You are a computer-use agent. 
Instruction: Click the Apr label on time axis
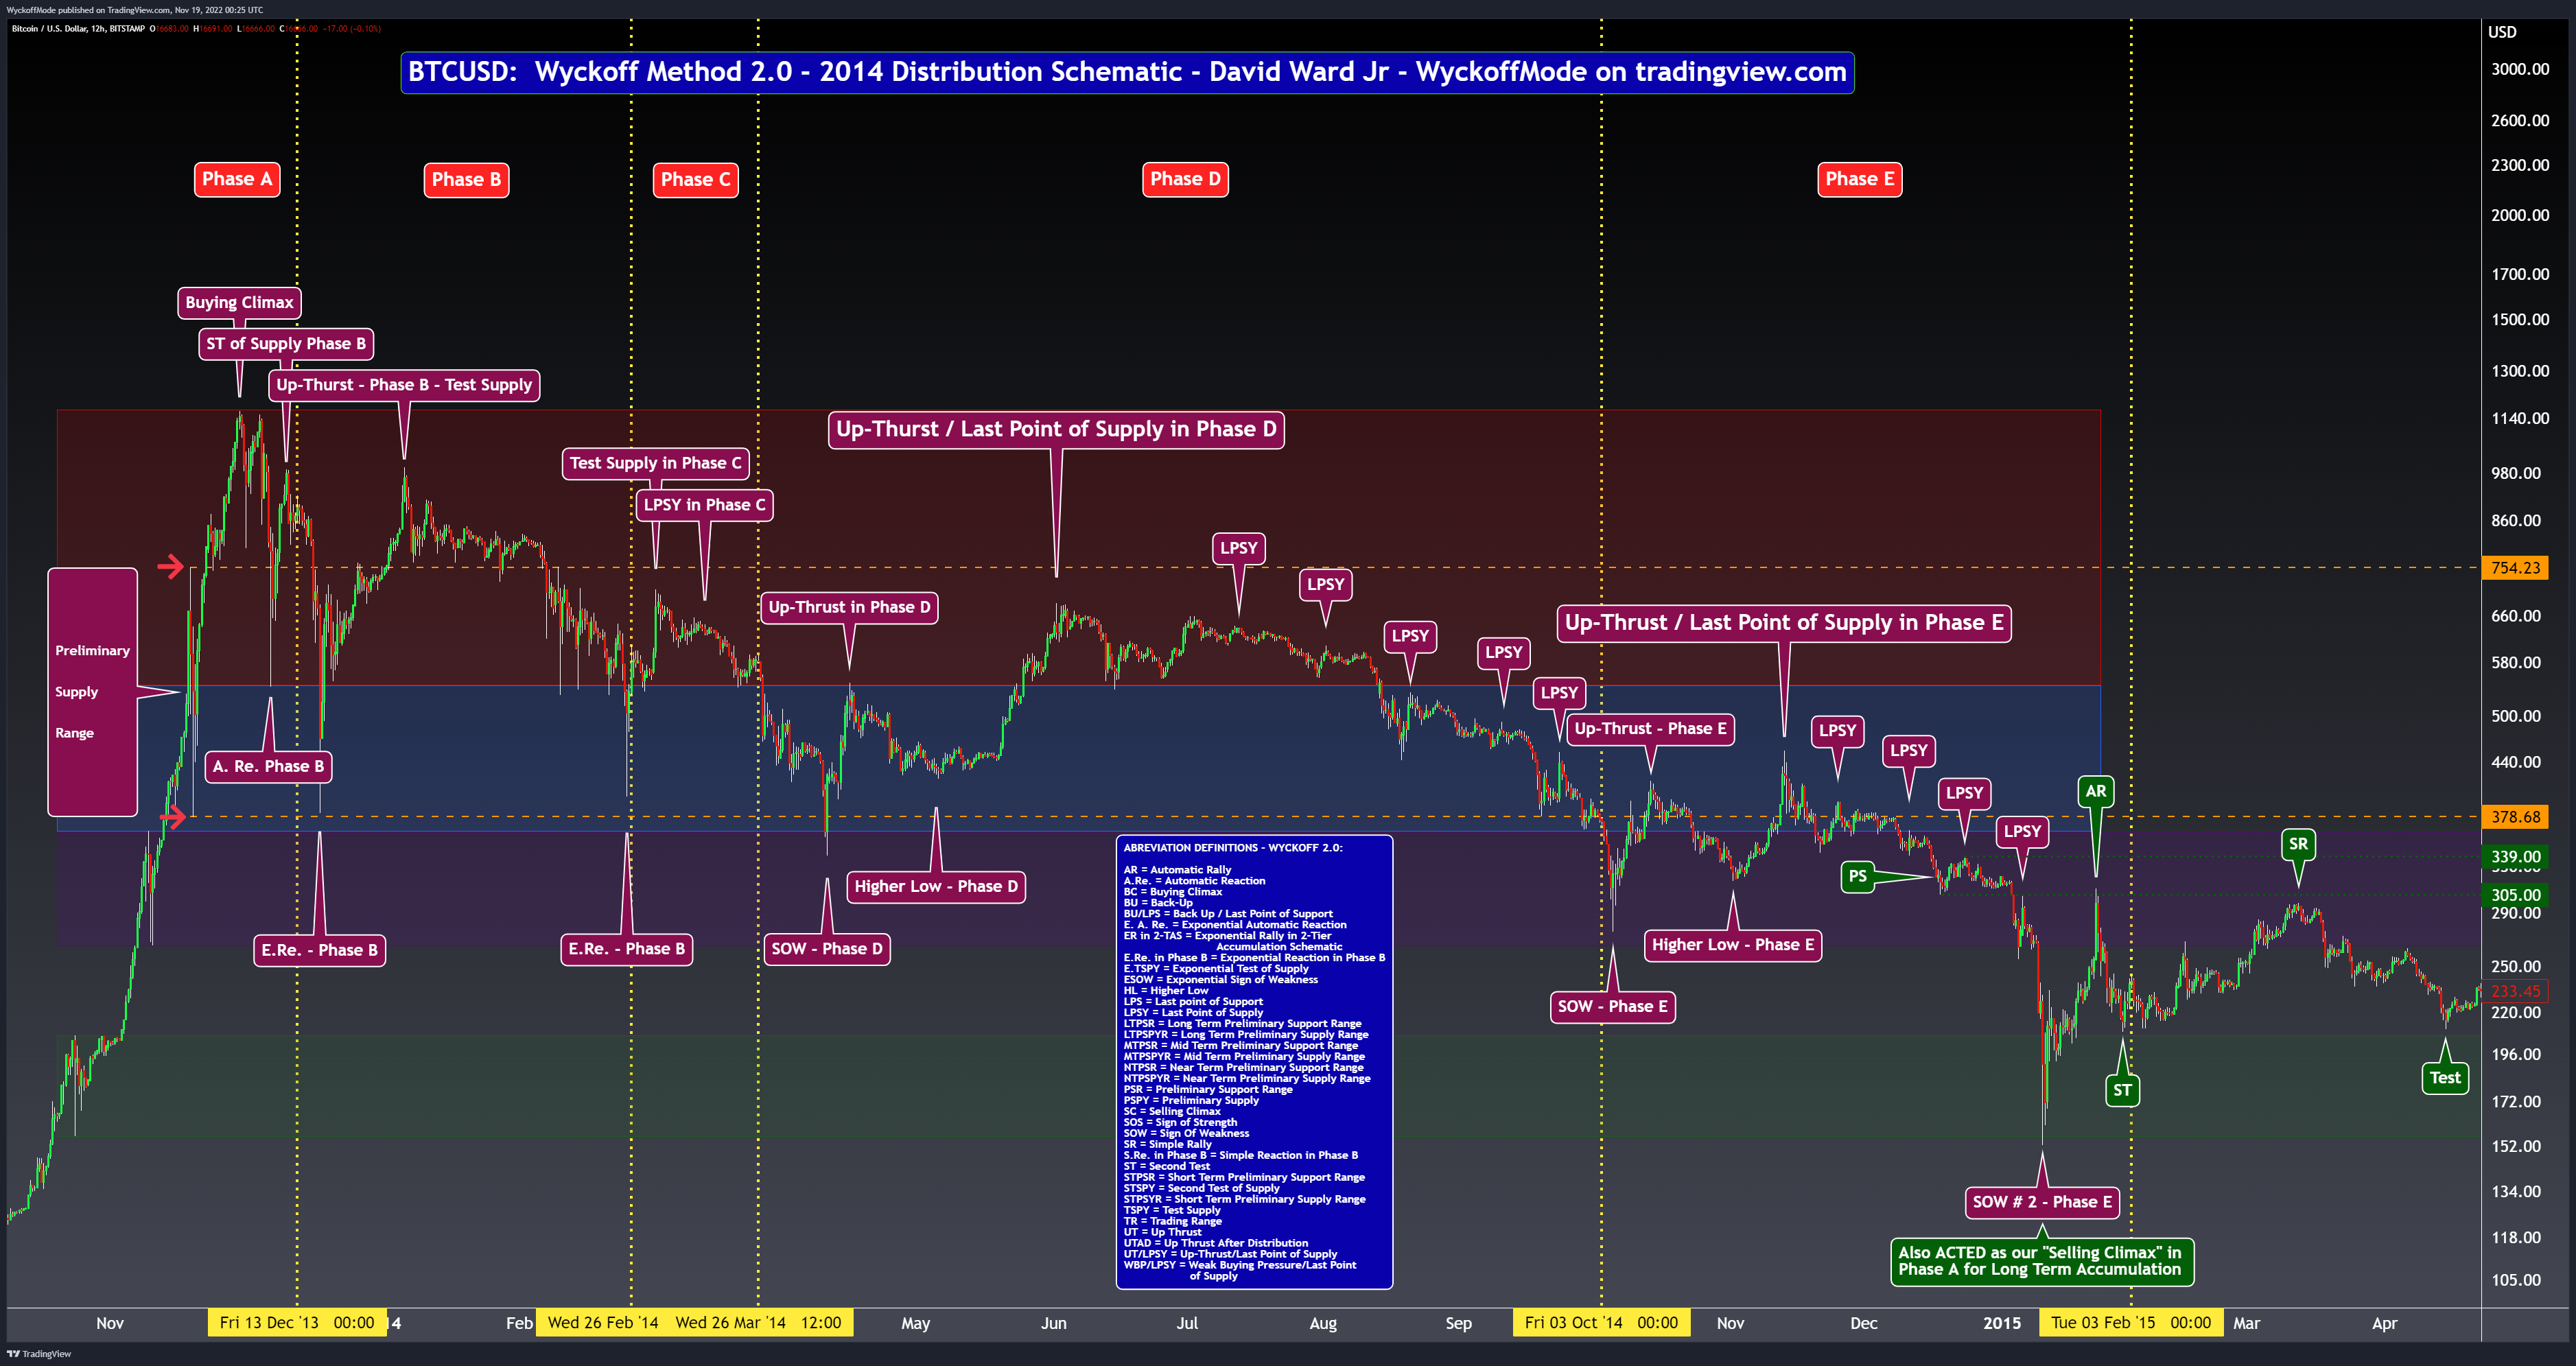pos(2384,1323)
